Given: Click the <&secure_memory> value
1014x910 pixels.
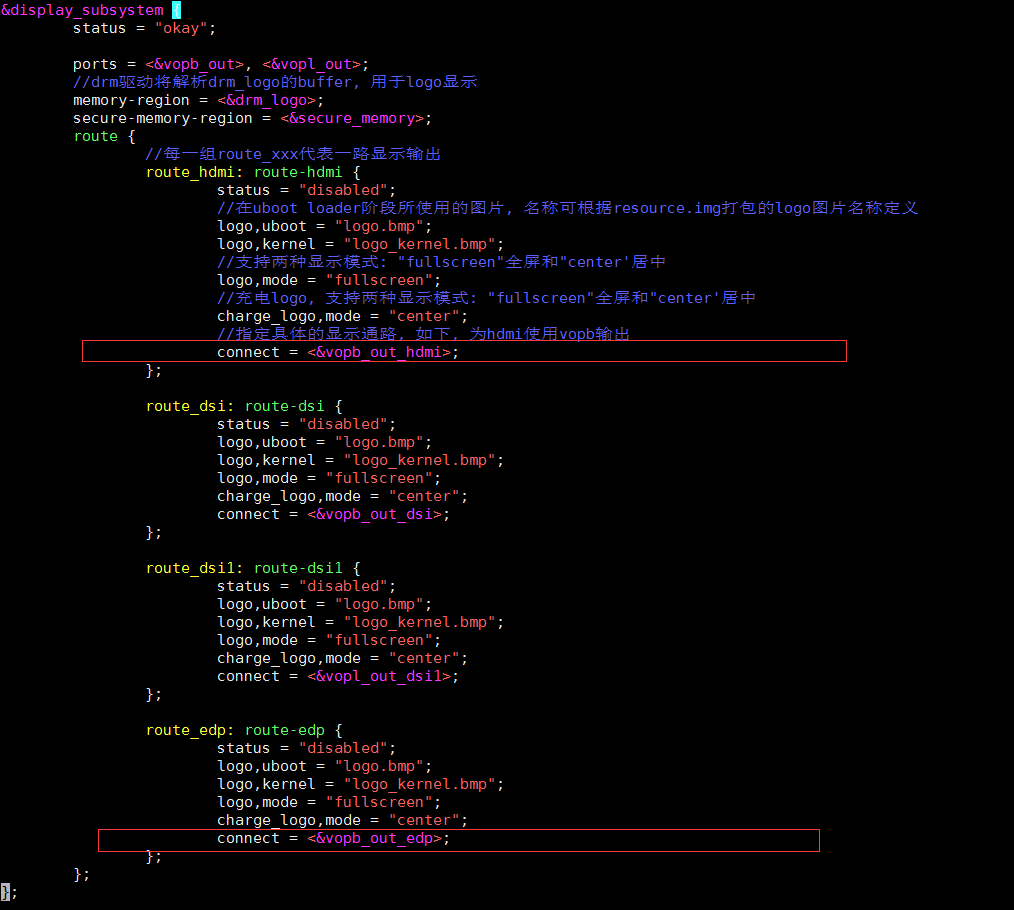Looking at the screenshot, I should point(352,118).
